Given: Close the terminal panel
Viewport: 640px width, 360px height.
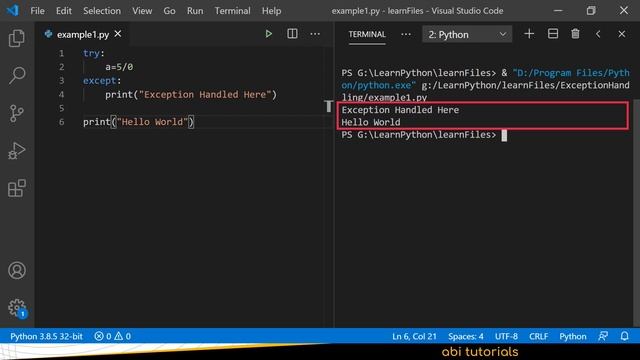Looking at the screenshot, I should pos(622,34).
